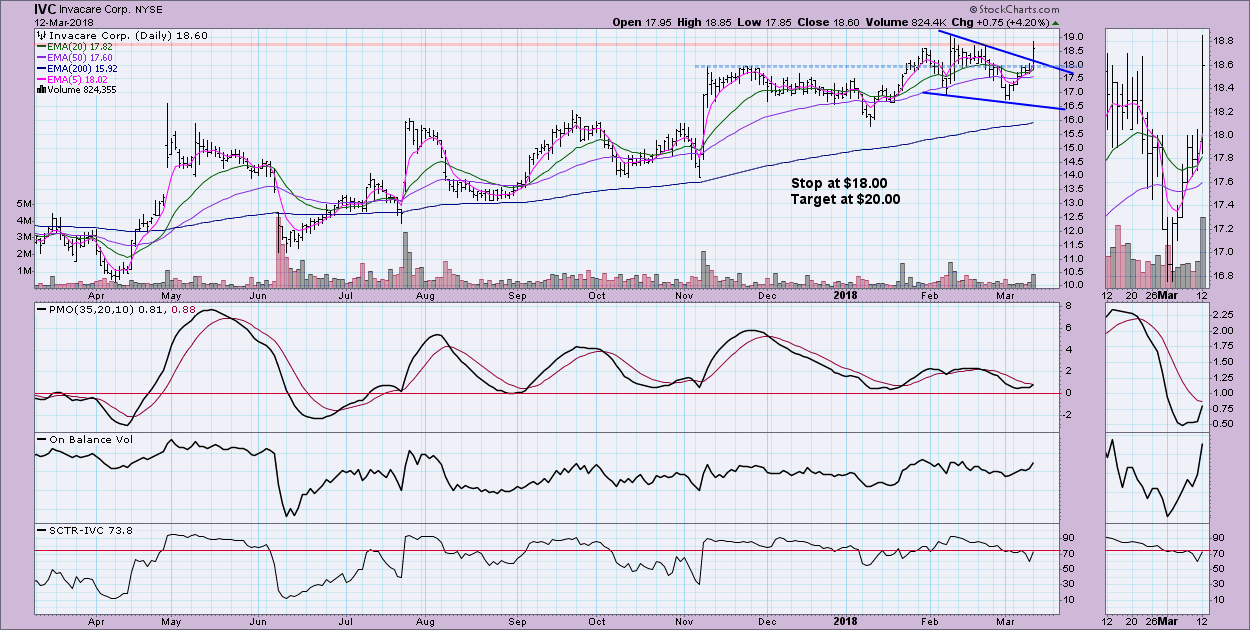Screen dimensions: 1250x630
Task: Click the Stop at $18.00 annotation
Action: pos(839,183)
